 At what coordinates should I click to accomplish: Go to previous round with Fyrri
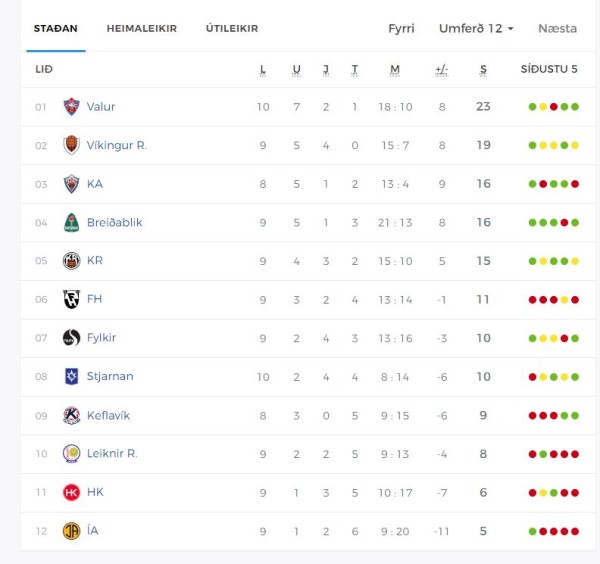click(x=401, y=28)
